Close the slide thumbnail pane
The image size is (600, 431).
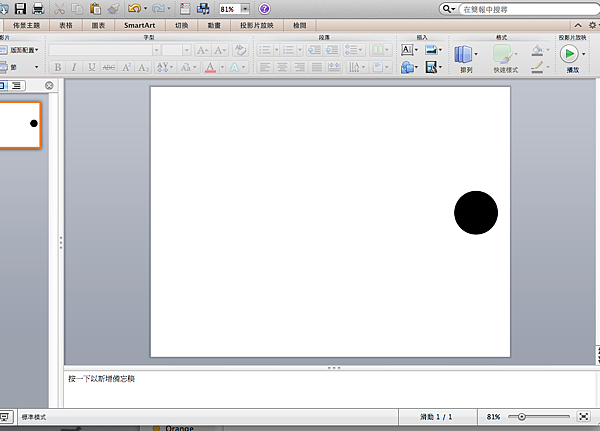[x=49, y=85]
